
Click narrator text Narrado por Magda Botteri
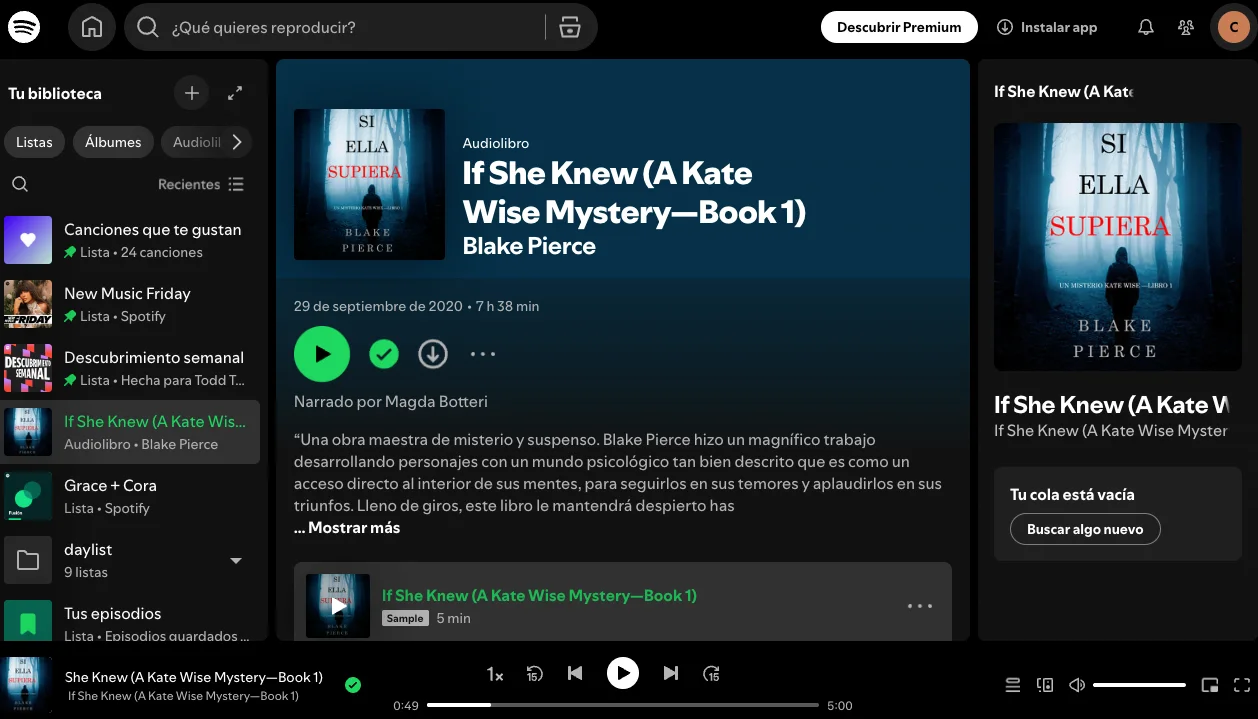pyautogui.click(x=391, y=401)
